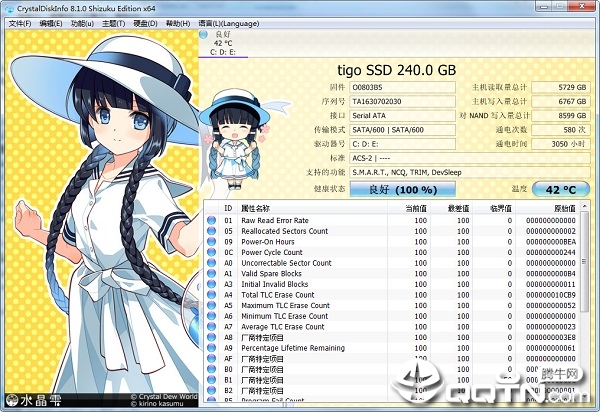Click status icon for Initial Invalid Blocks

211,284
